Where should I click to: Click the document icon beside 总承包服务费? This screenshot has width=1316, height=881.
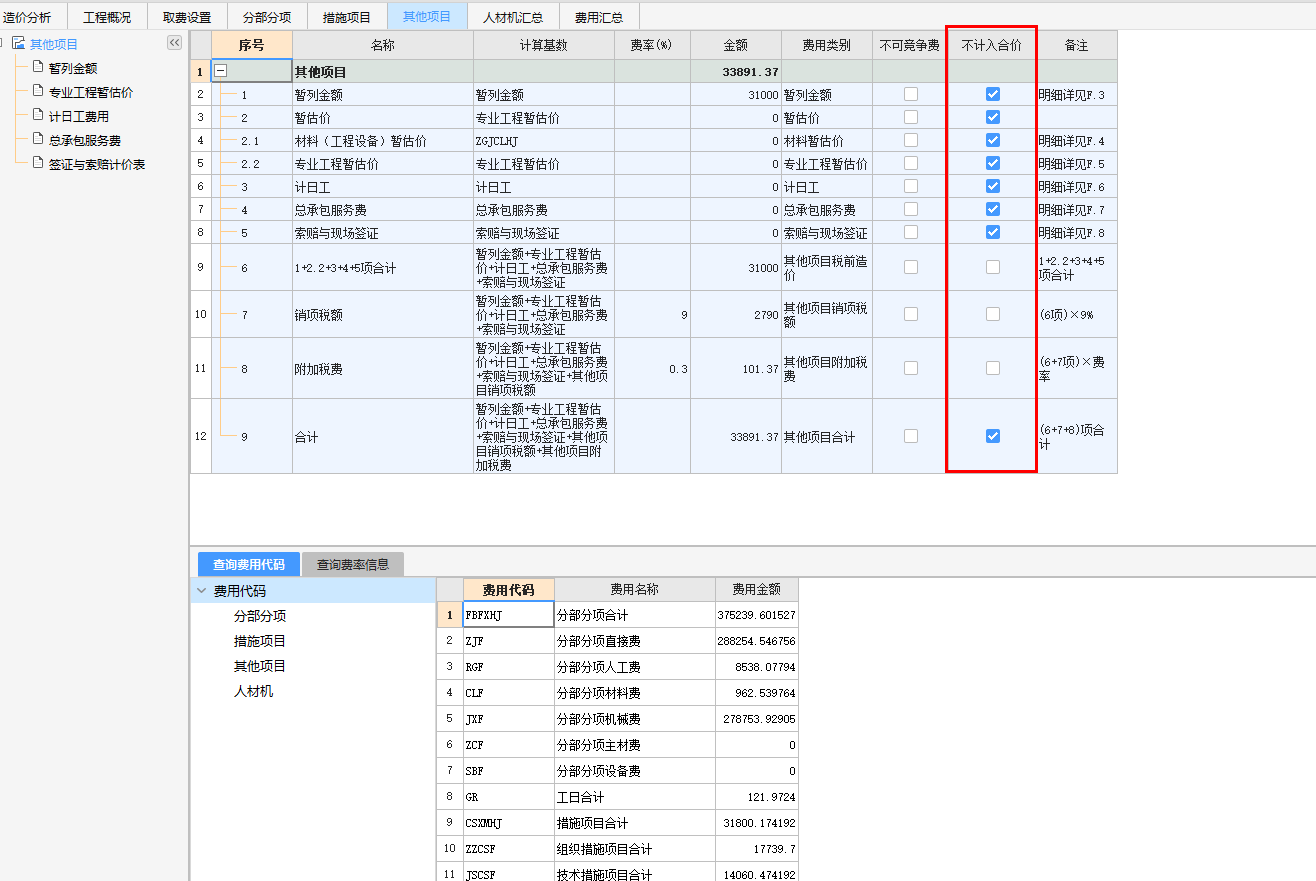(x=38, y=139)
